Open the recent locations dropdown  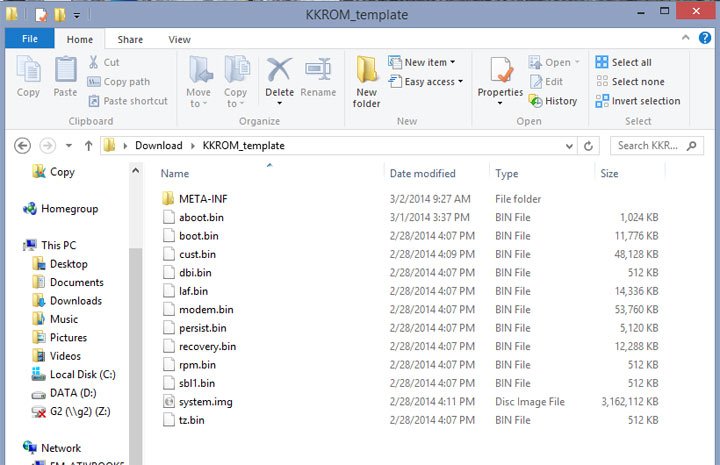pyautogui.click(x=69, y=146)
